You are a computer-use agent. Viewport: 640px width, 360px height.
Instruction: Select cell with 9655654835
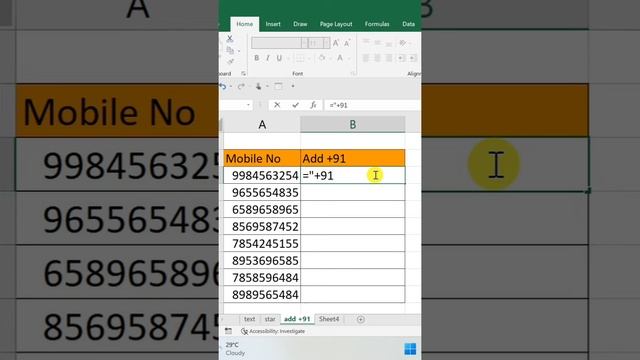point(262,192)
